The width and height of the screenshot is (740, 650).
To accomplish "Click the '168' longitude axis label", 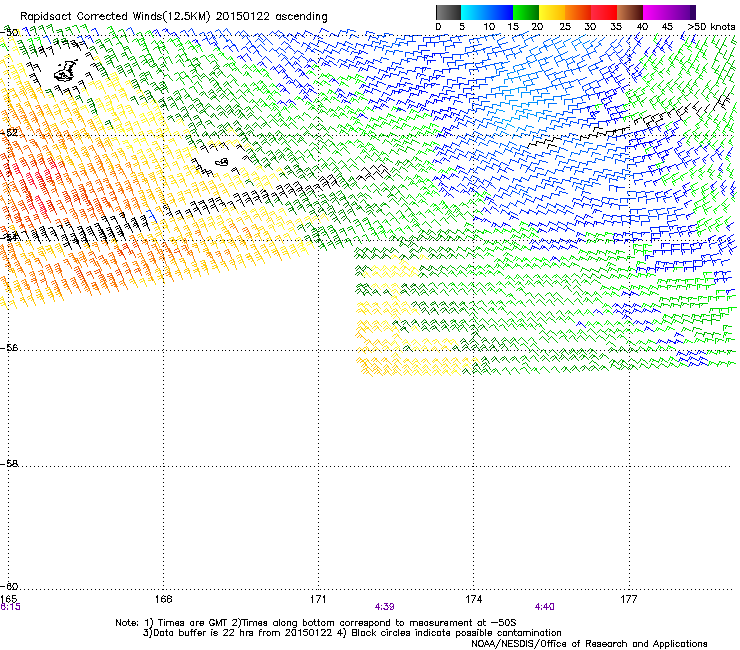I will [163, 599].
